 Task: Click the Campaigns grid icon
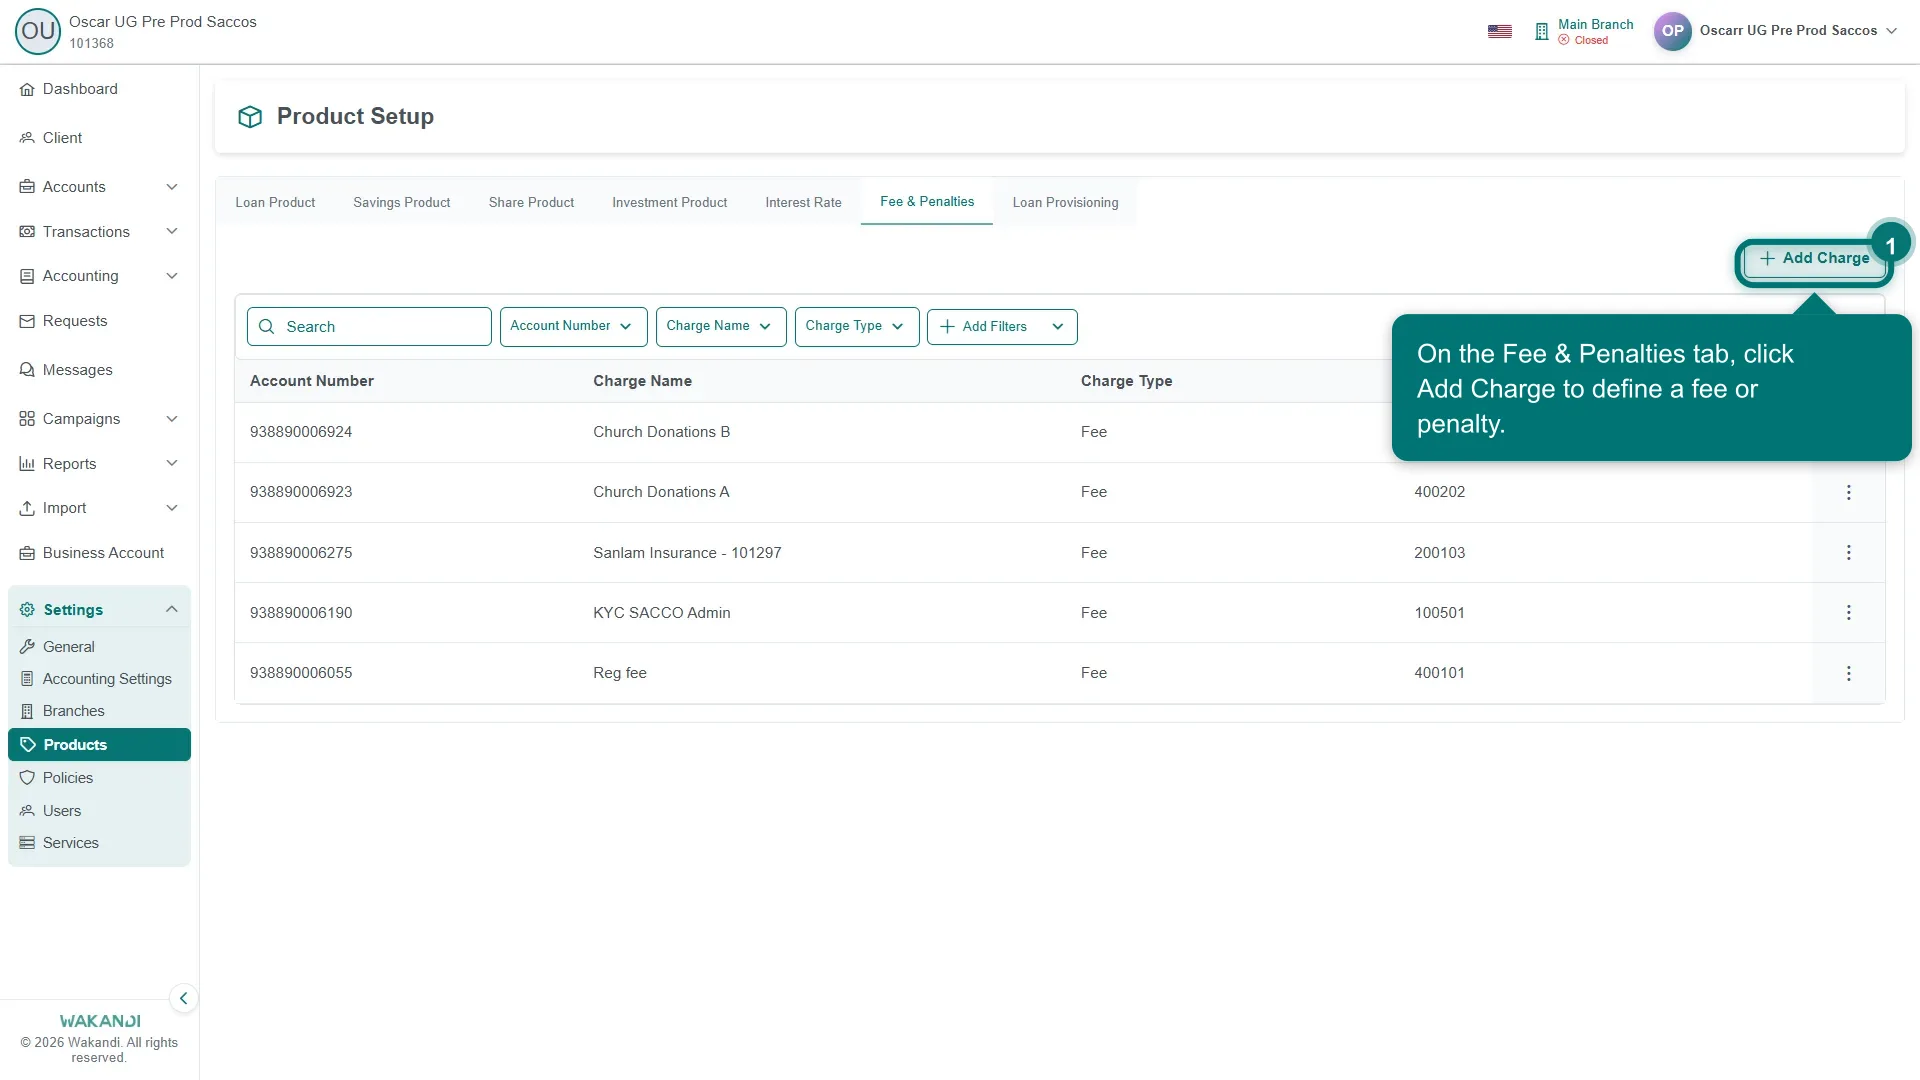[27, 419]
